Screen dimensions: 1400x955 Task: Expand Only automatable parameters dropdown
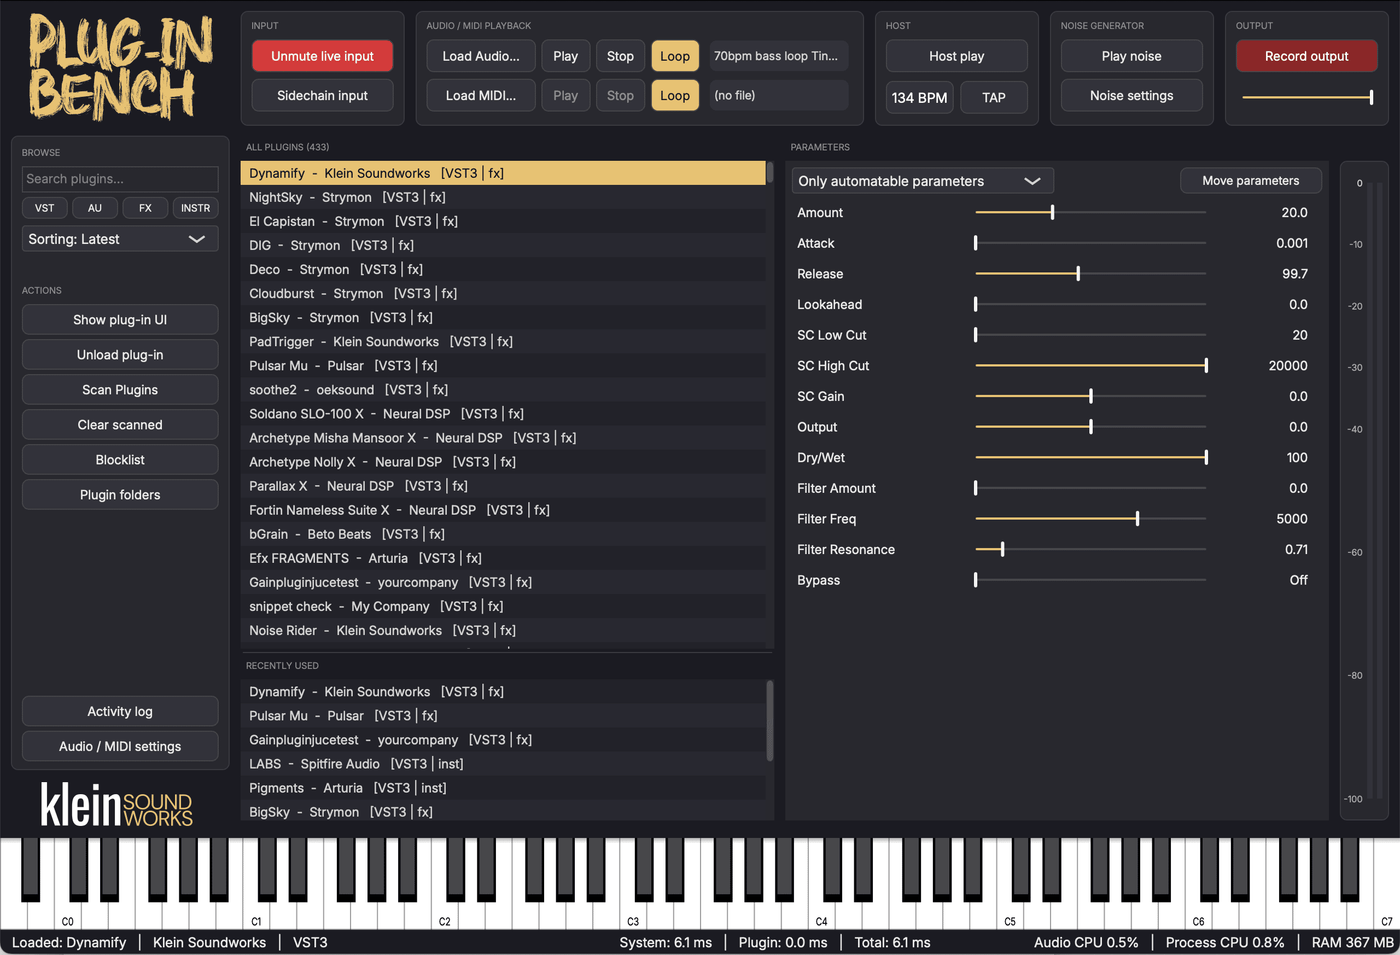922,181
